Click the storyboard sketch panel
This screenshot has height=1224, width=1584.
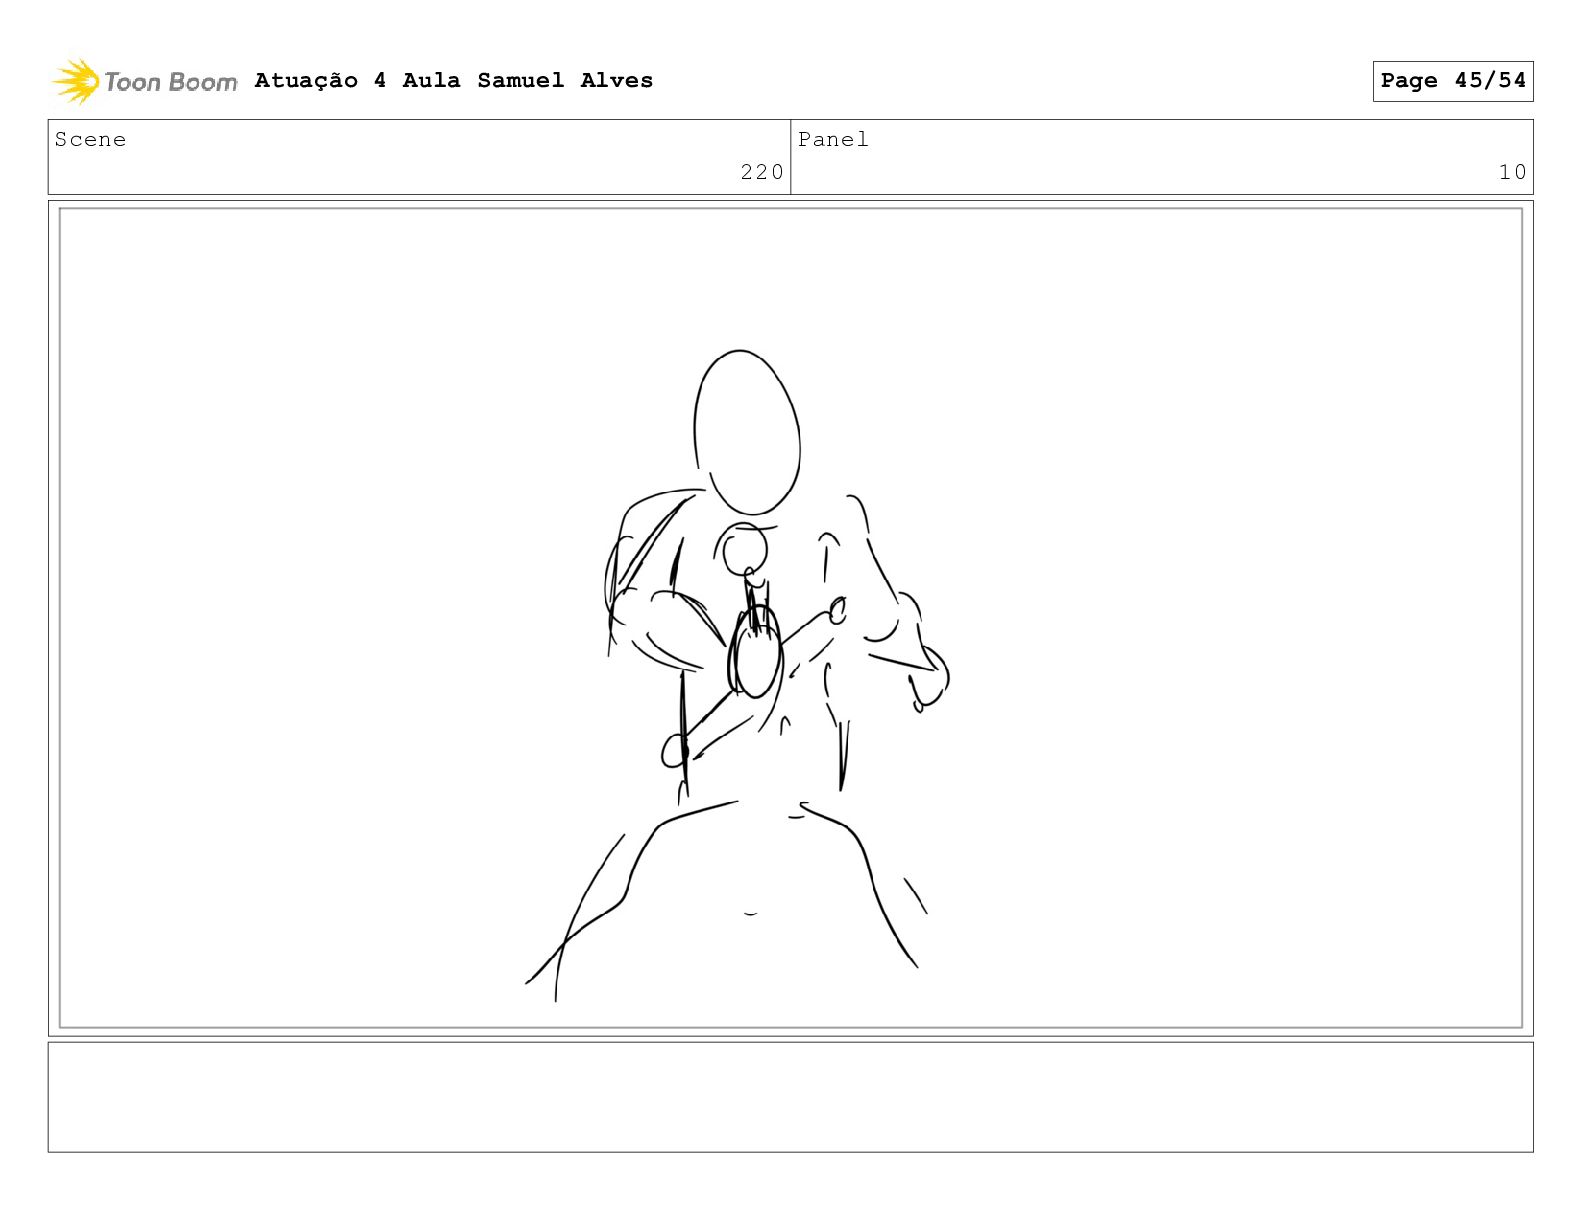pos(791,618)
